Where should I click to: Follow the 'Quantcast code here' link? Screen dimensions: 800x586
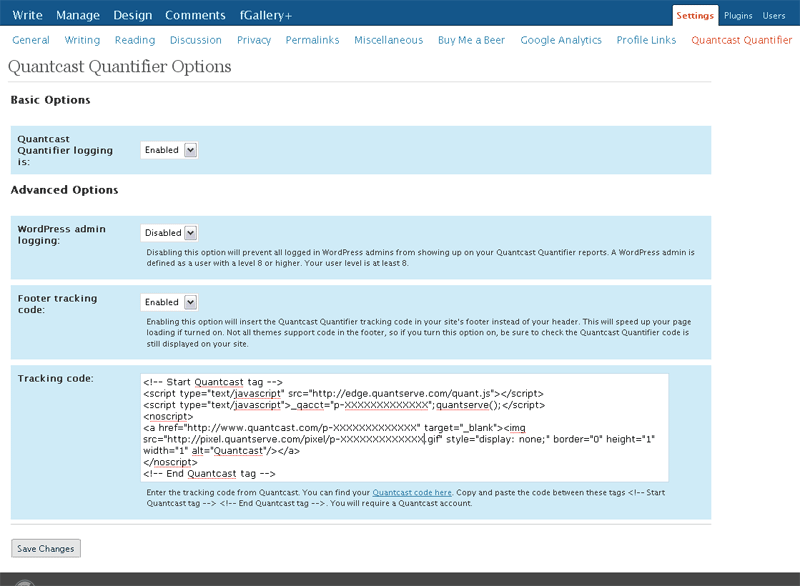click(x=412, y=493)
